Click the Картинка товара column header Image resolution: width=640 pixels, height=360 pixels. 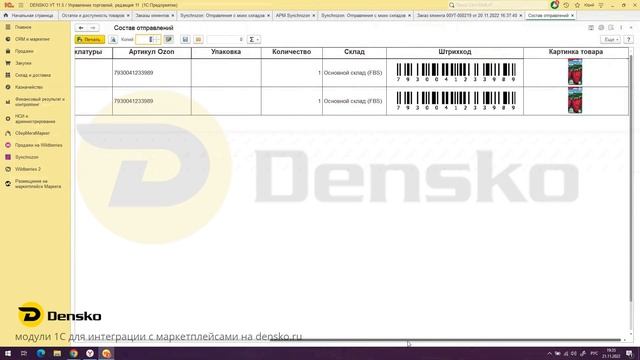pyautogui.click(x=576, y=52)
